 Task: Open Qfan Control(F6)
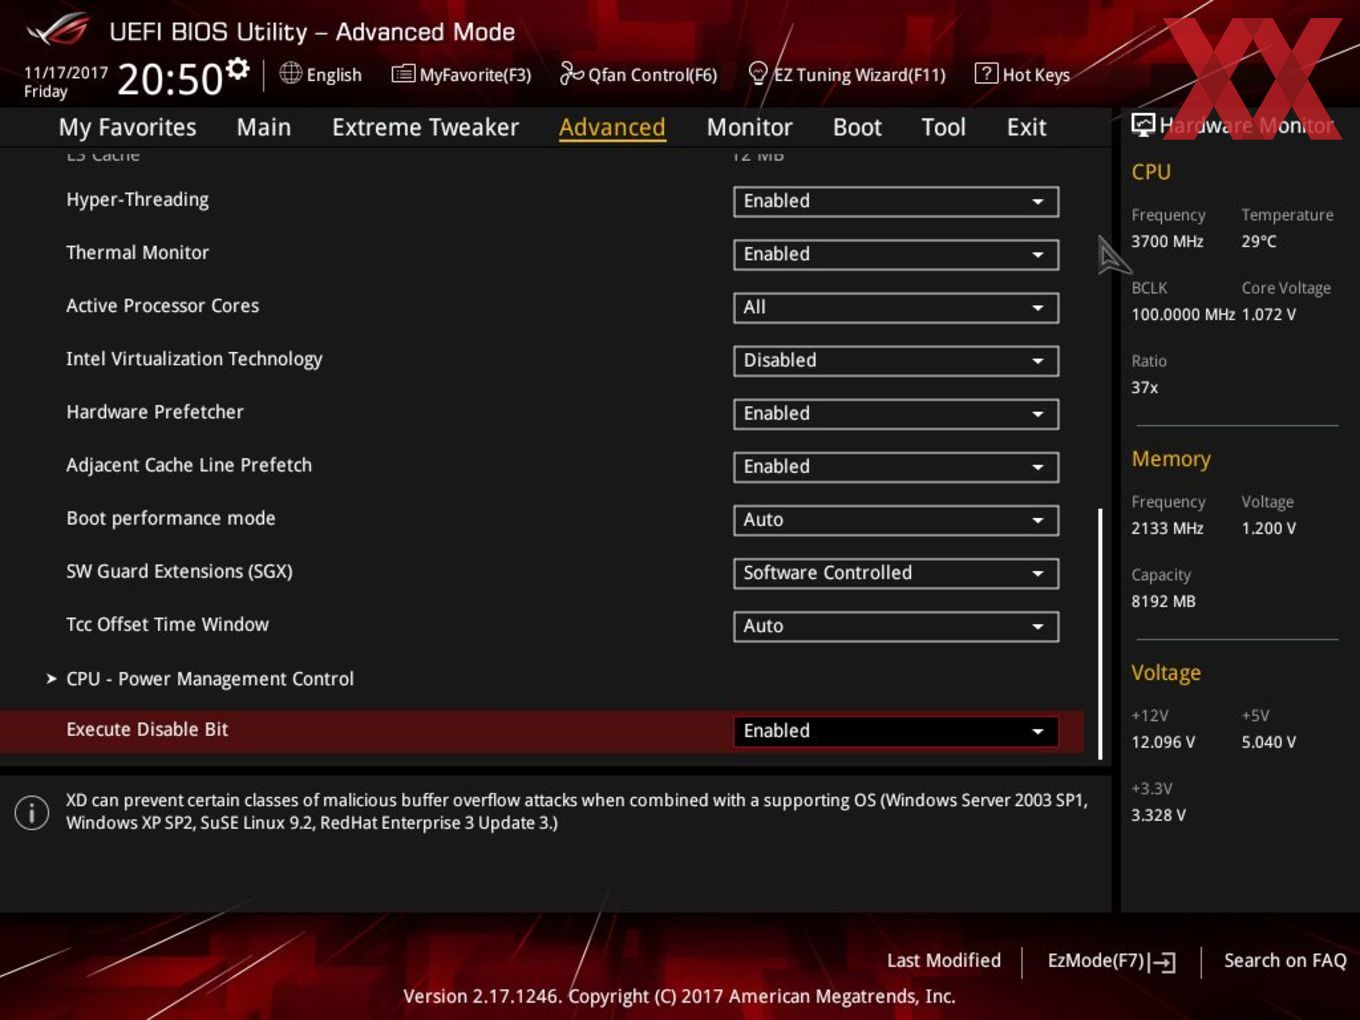pos(638,74)
